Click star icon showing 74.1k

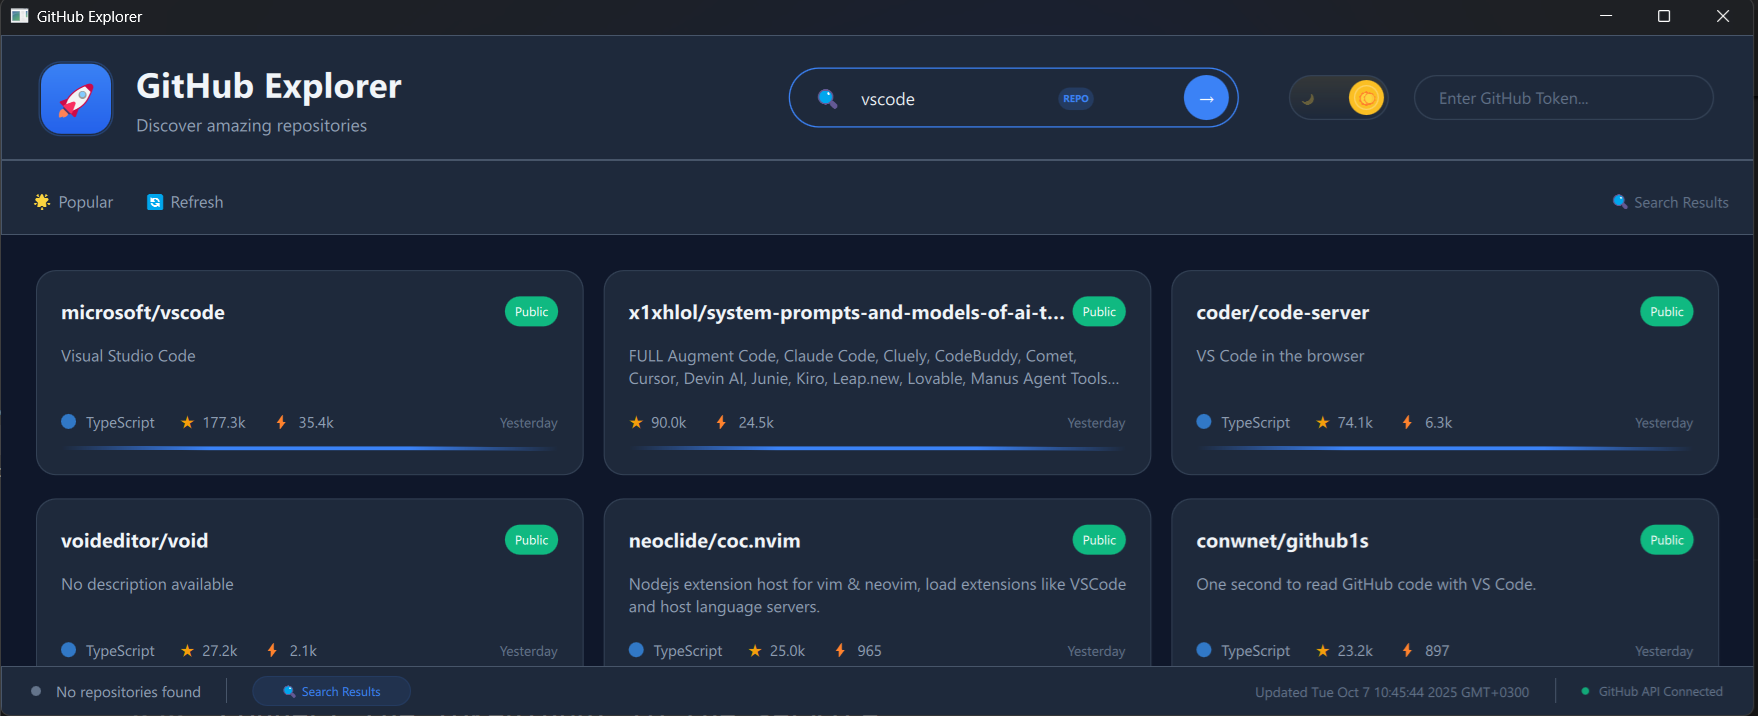(1323, 422)
